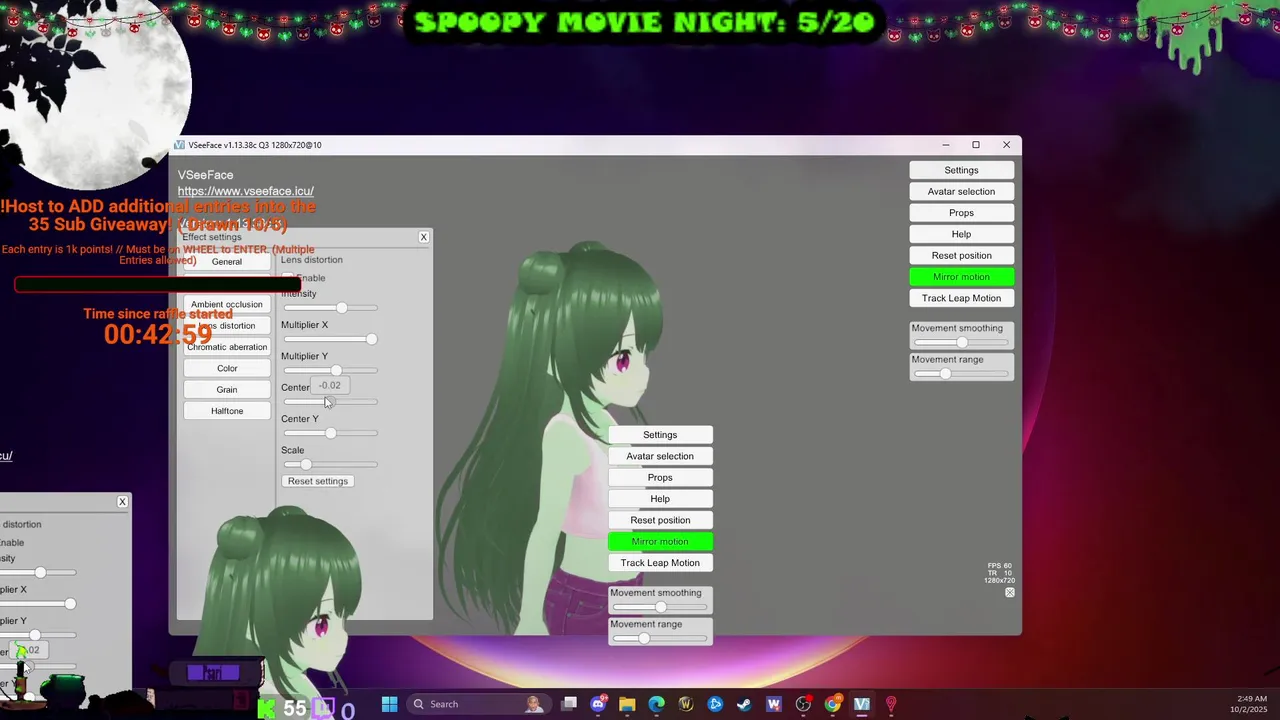Open Settings from the window's top-right menu
The height and width of the screenshot is (720, 1280).
(961, 170)
